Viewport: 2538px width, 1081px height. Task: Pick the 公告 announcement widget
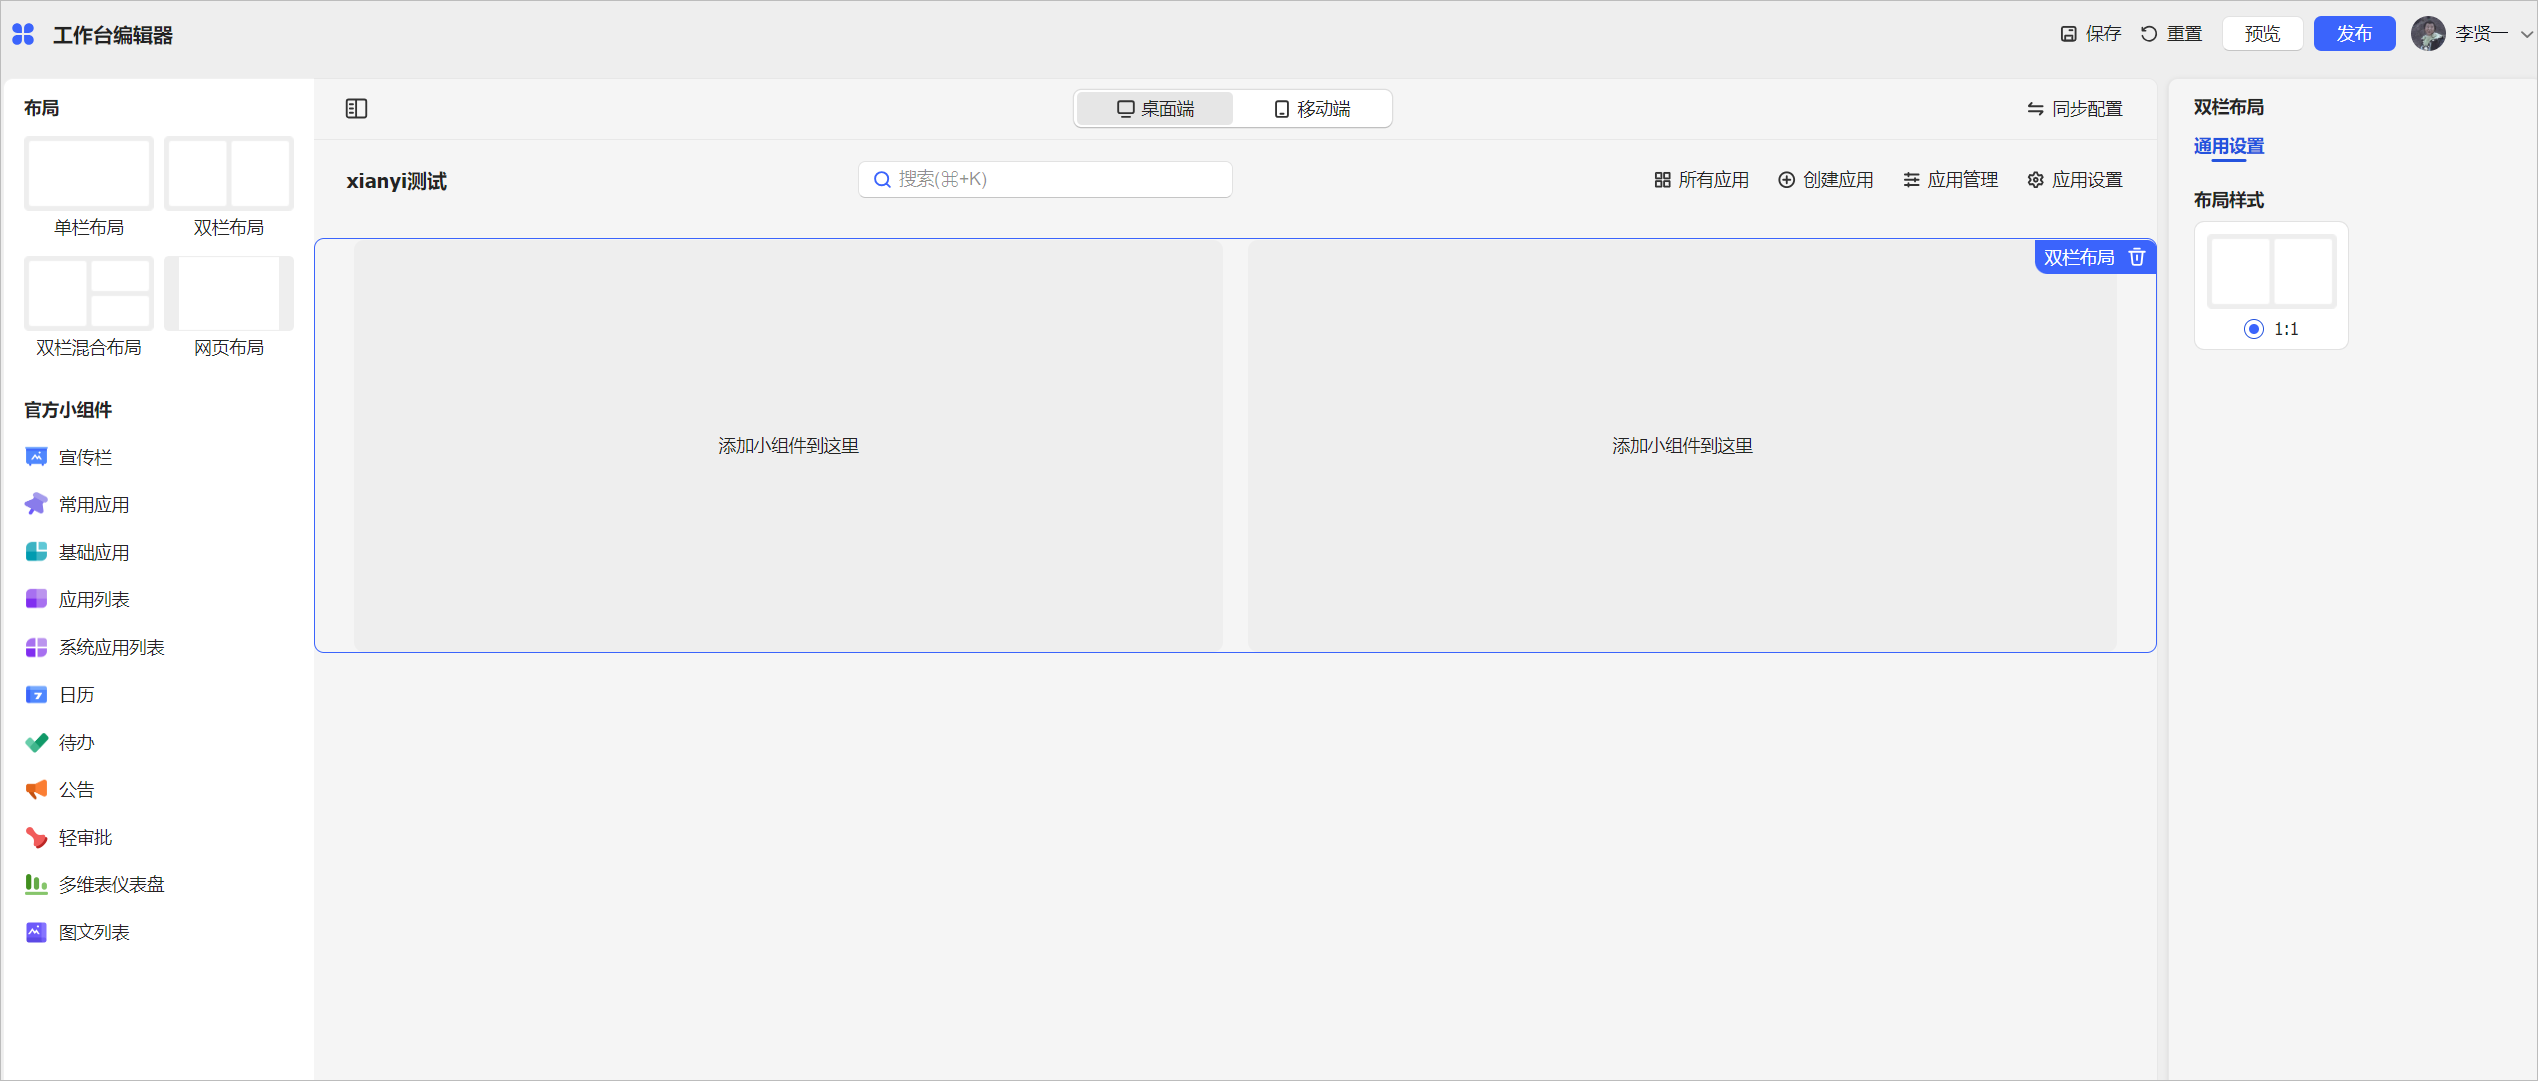click(x=76, y=789)
